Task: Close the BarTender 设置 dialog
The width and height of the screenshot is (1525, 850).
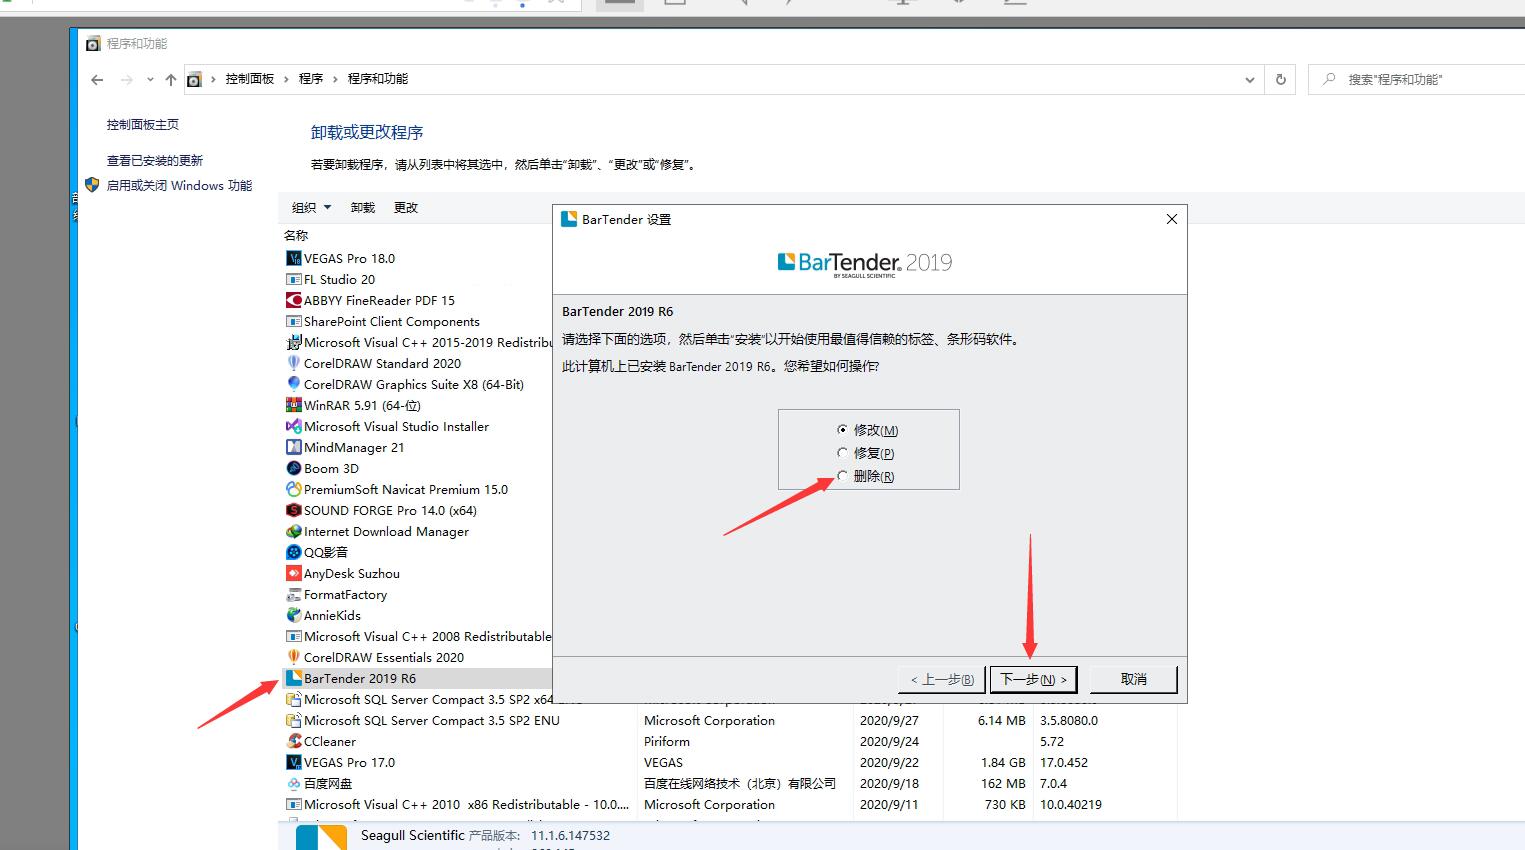Action: (x=1172, y=219)
